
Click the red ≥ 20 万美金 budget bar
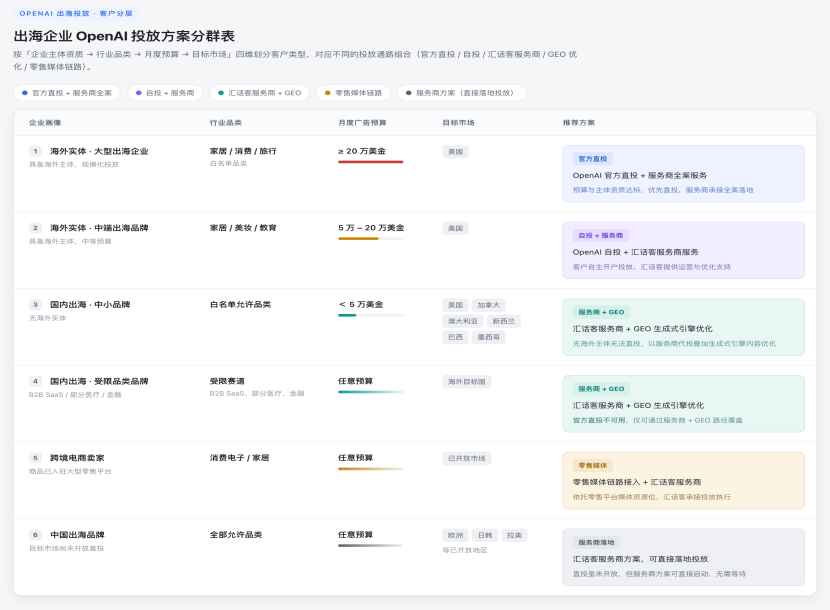[x=371, y=162]
